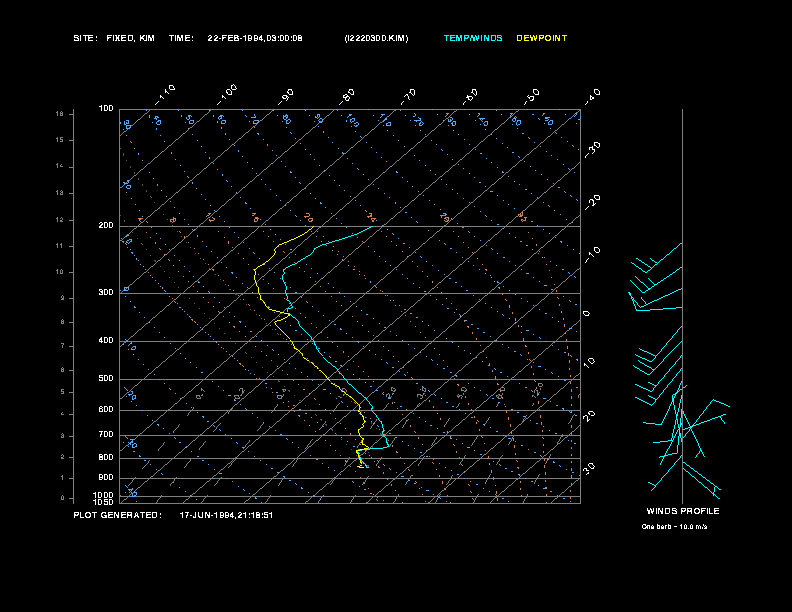Click the DEWPOINT legend label
Viewport: 792px width, 612px height.
pyautogui.click(x=541, y=38)
